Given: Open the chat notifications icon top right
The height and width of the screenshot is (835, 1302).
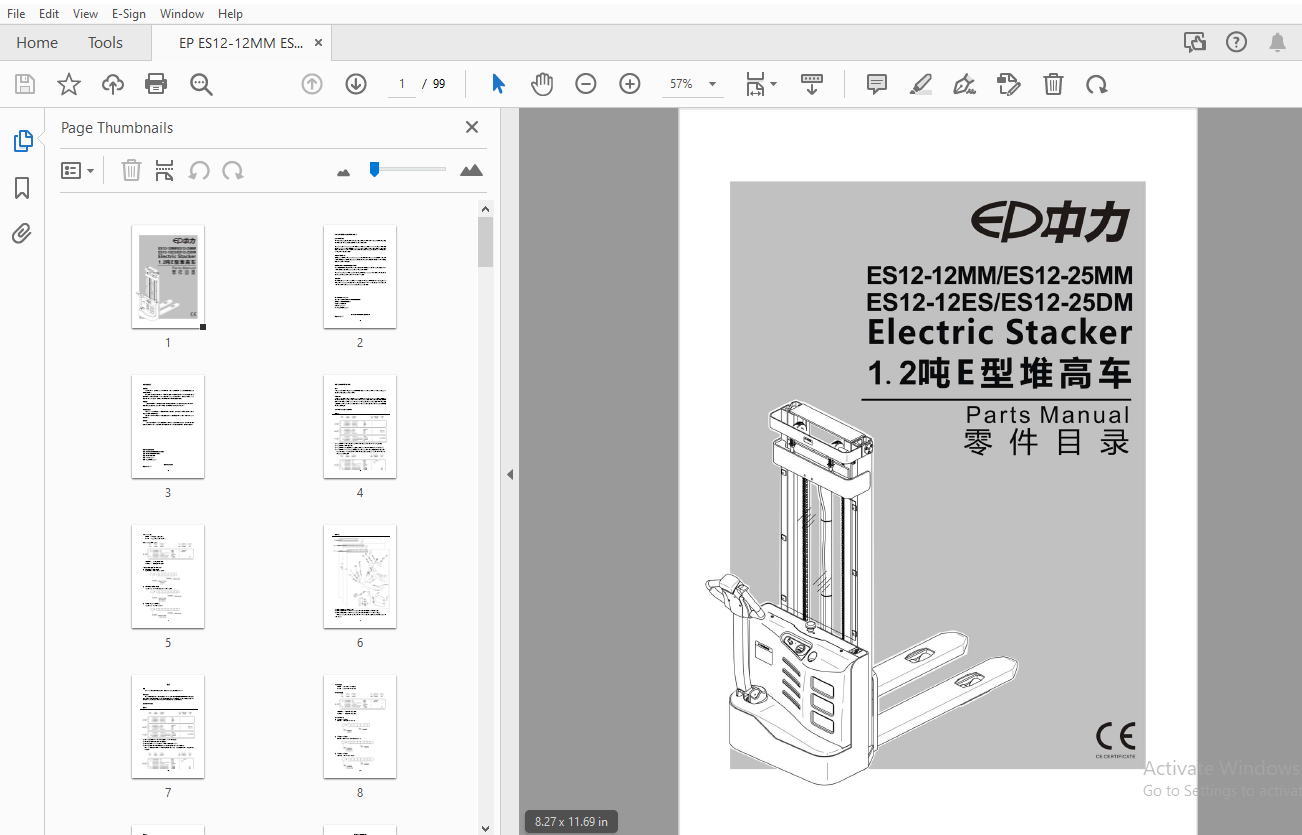Looking at the screenshot, I should tap(1195, 42).
